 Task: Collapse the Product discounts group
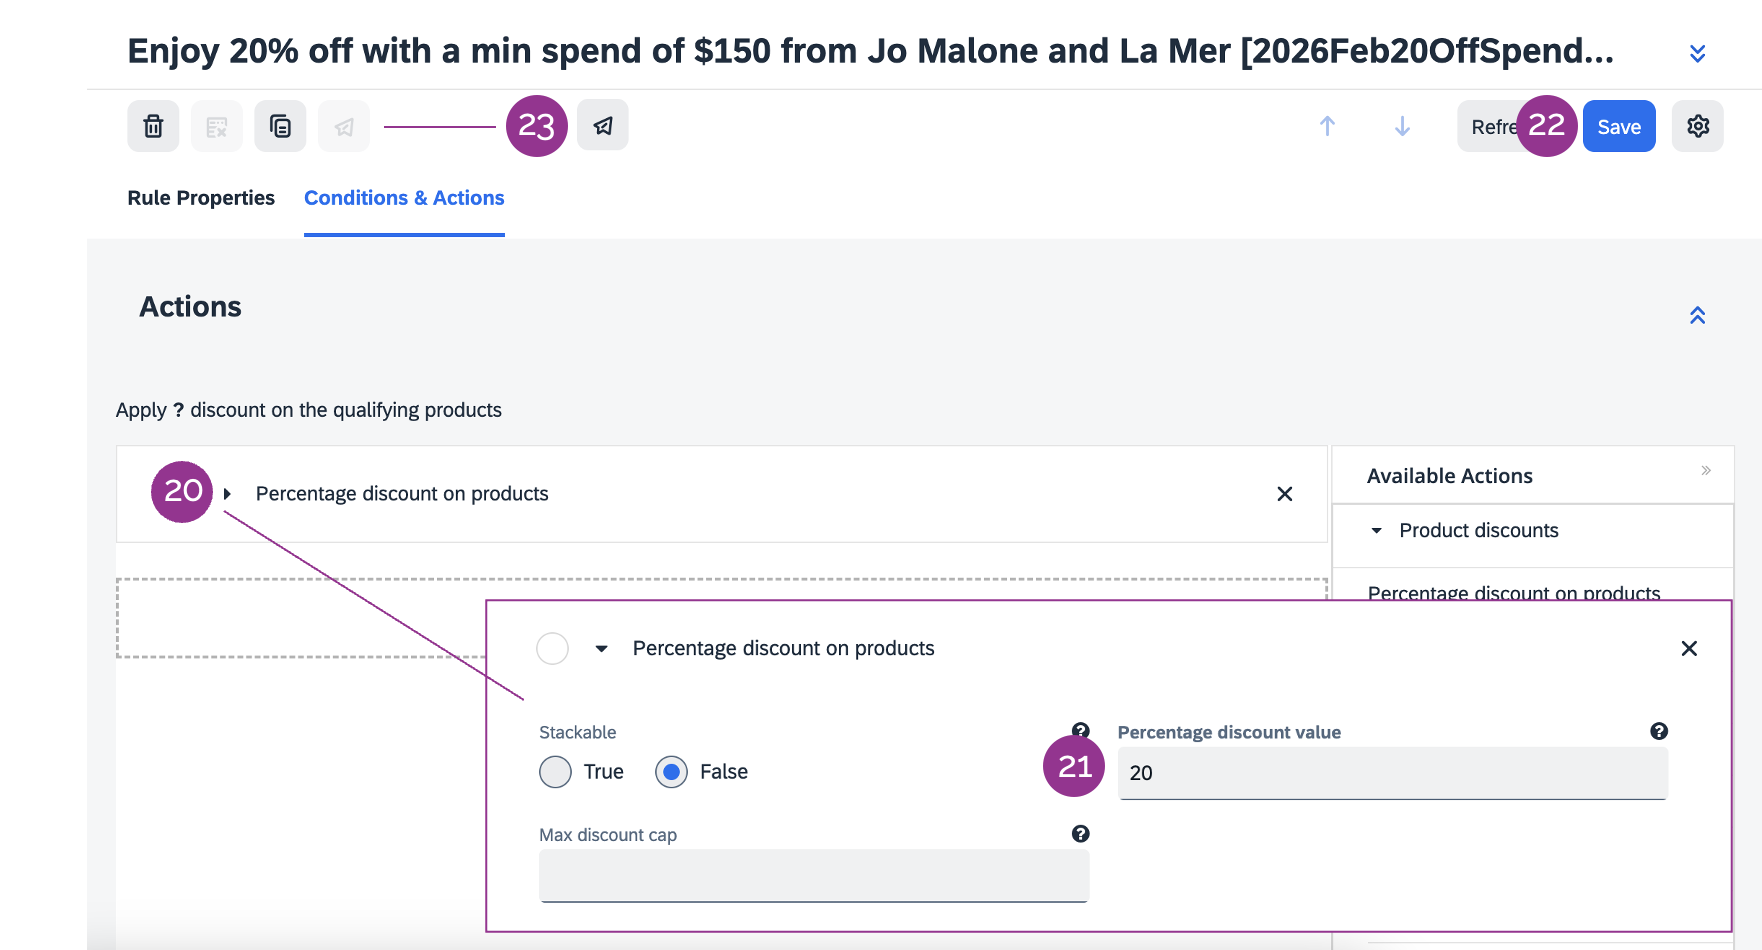1377,531
